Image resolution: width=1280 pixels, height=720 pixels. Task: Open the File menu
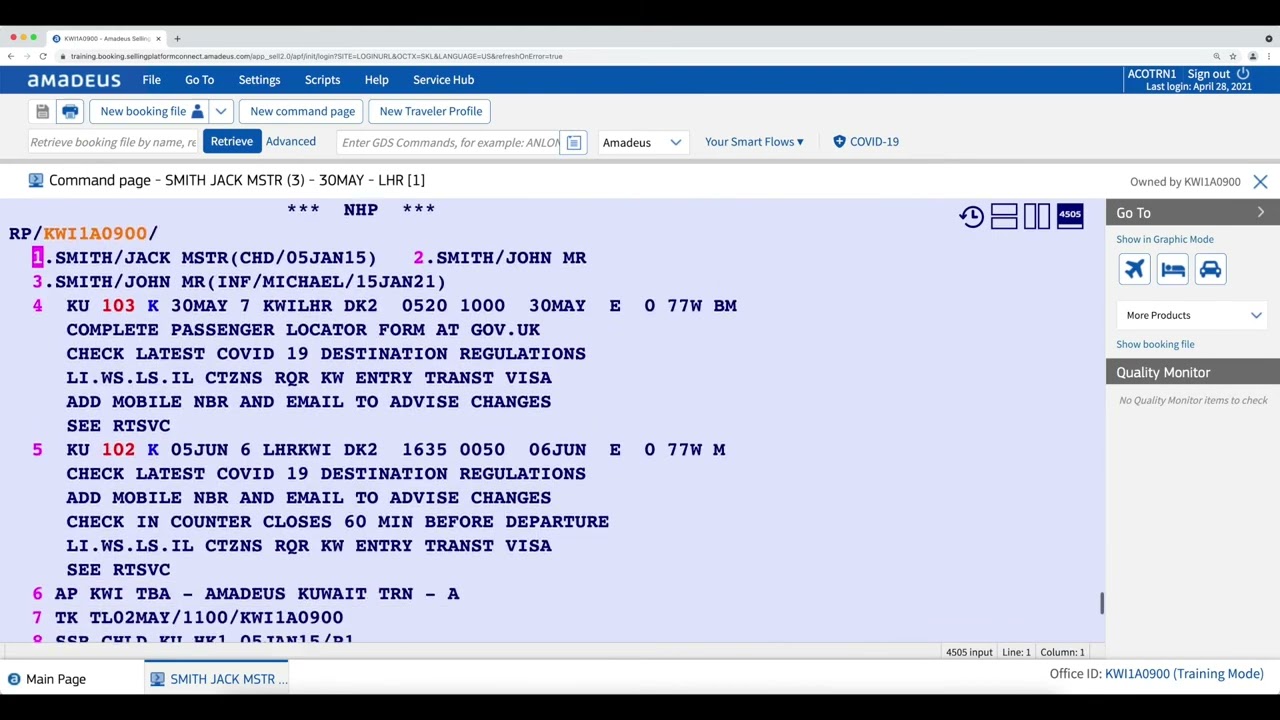151,80
